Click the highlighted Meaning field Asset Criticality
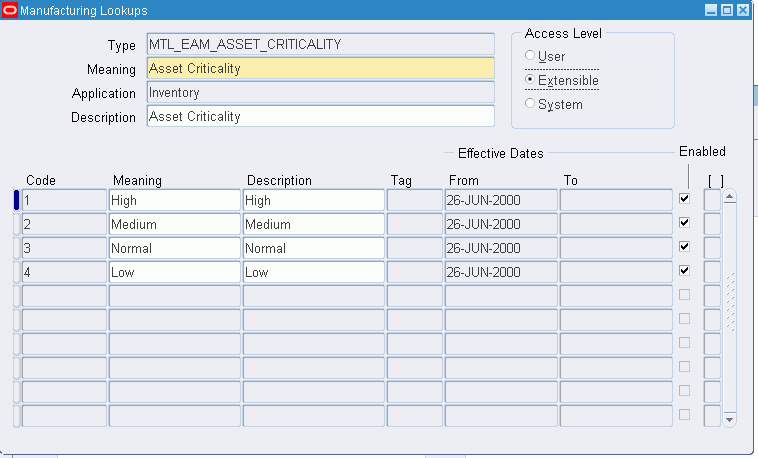This screenshot has height=458, width=758. pos(321,68)
